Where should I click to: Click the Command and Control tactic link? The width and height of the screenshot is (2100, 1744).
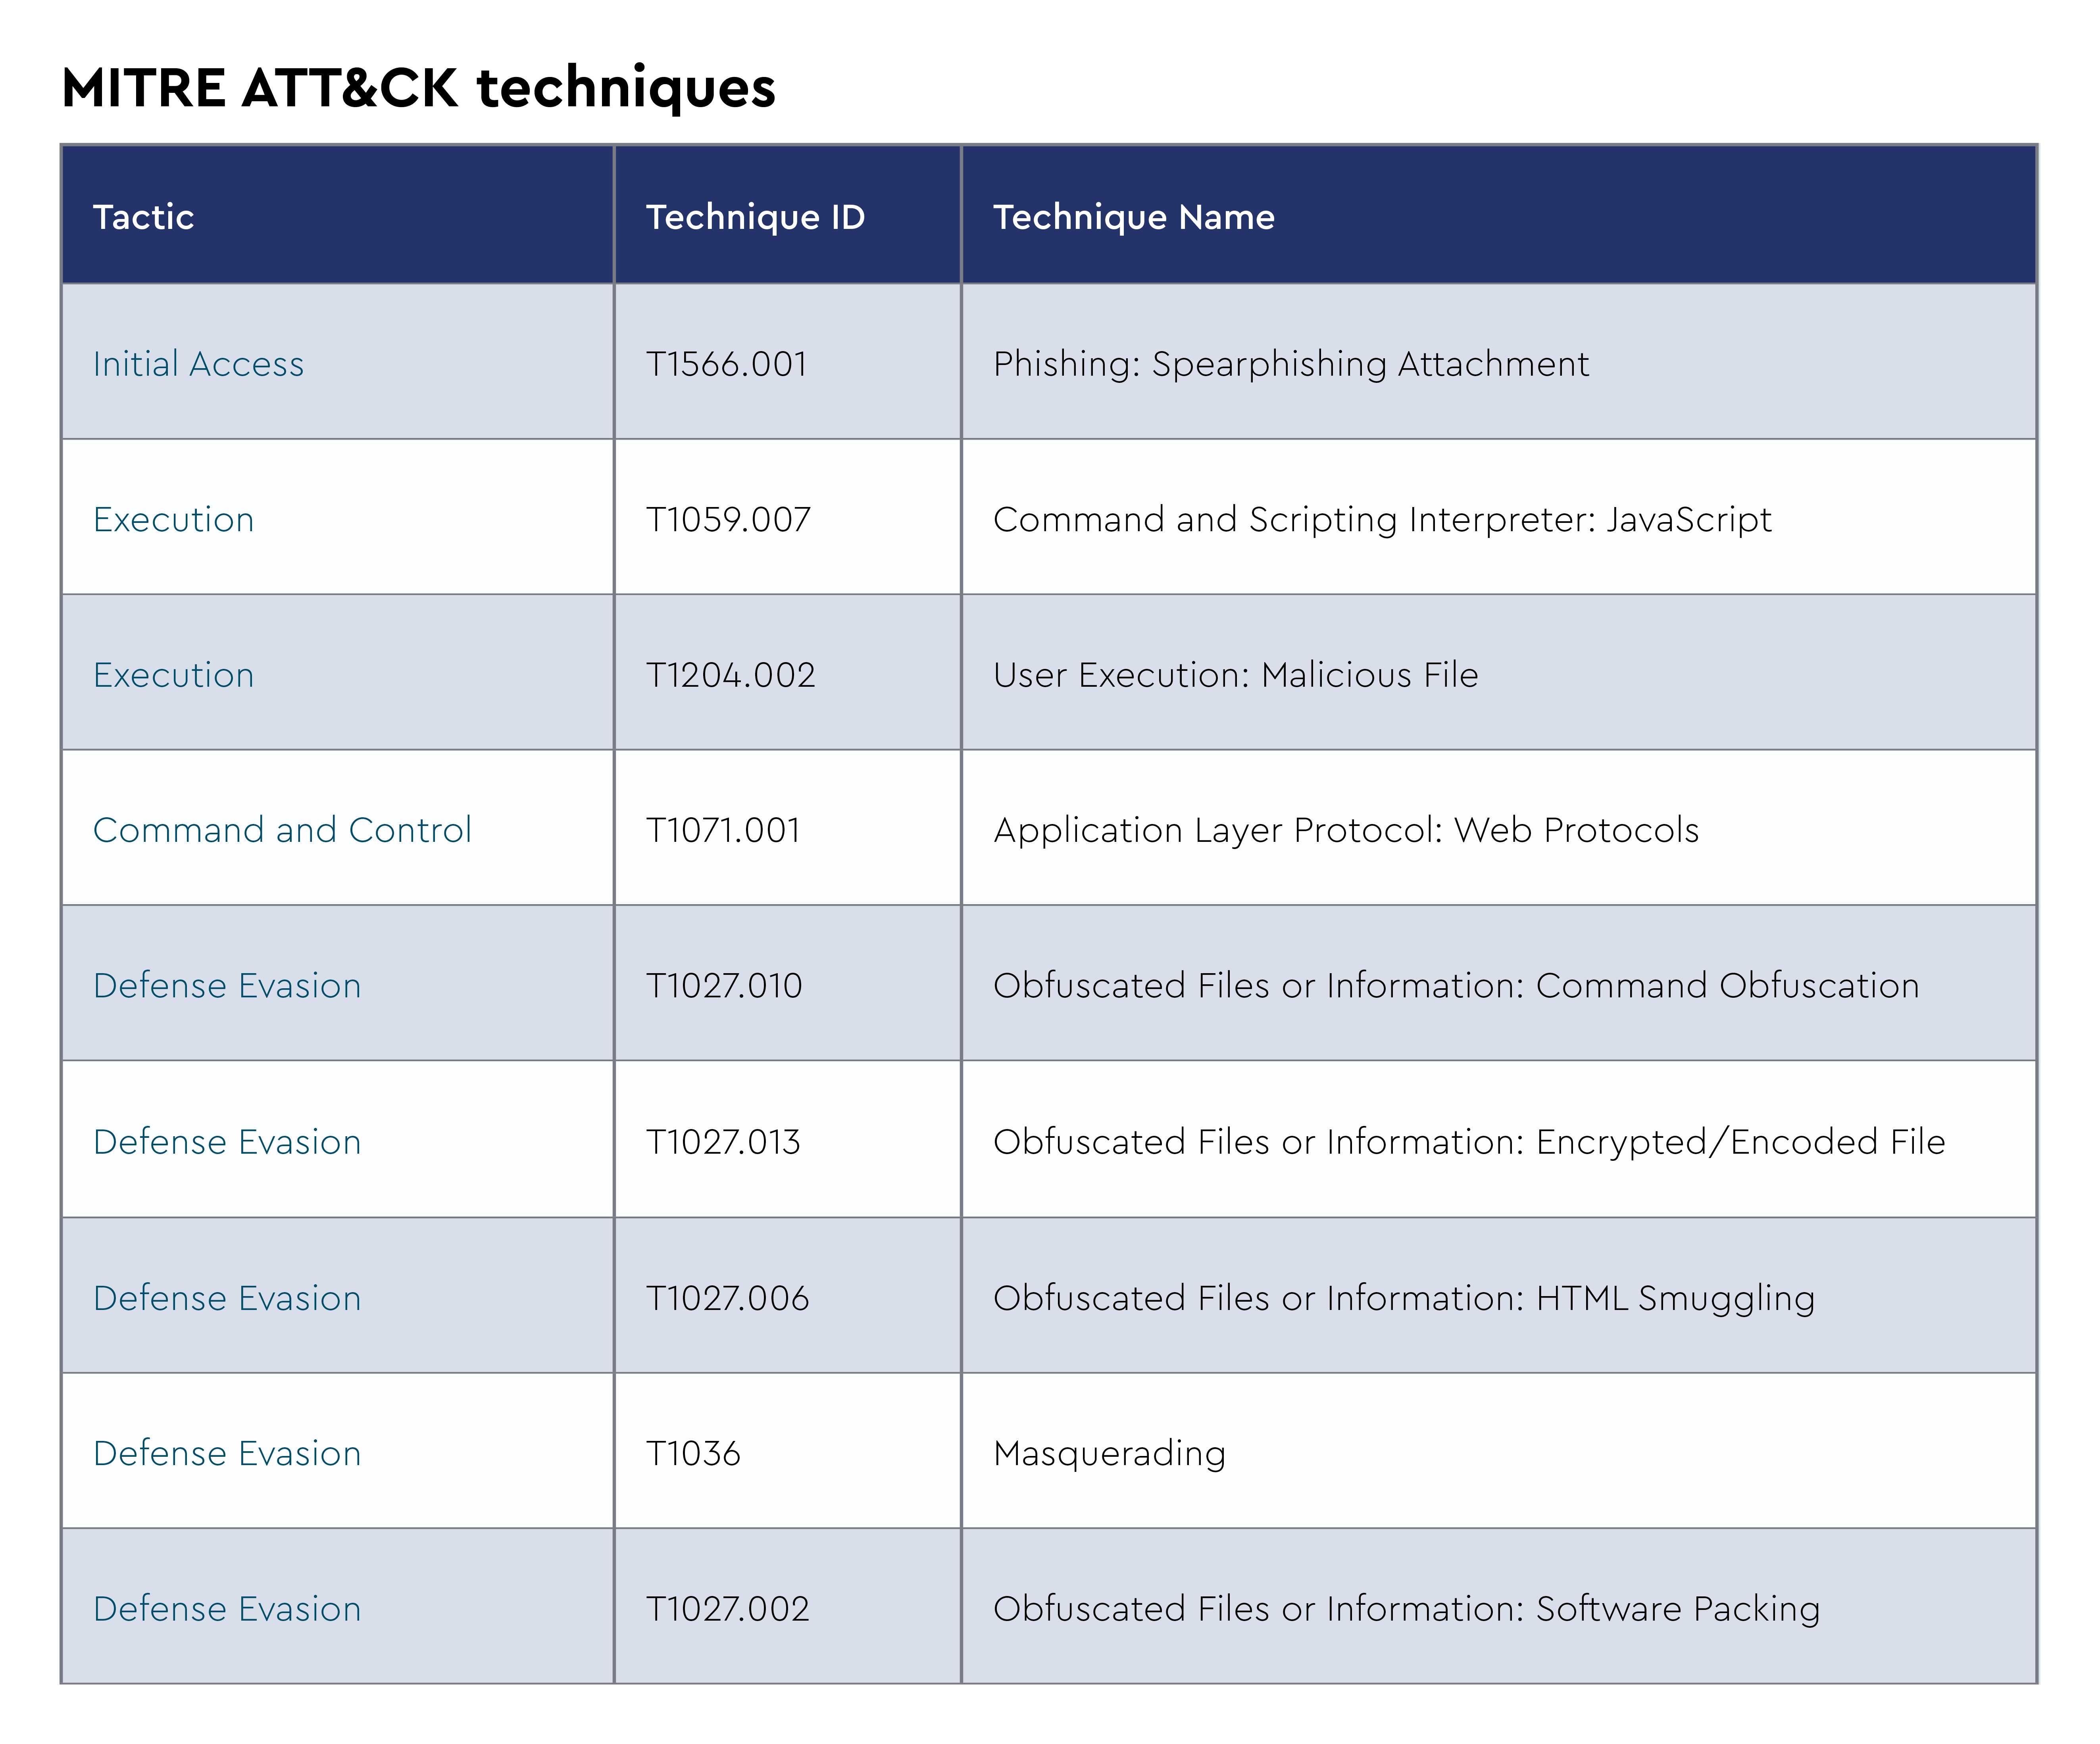click(x=282, y=830)
